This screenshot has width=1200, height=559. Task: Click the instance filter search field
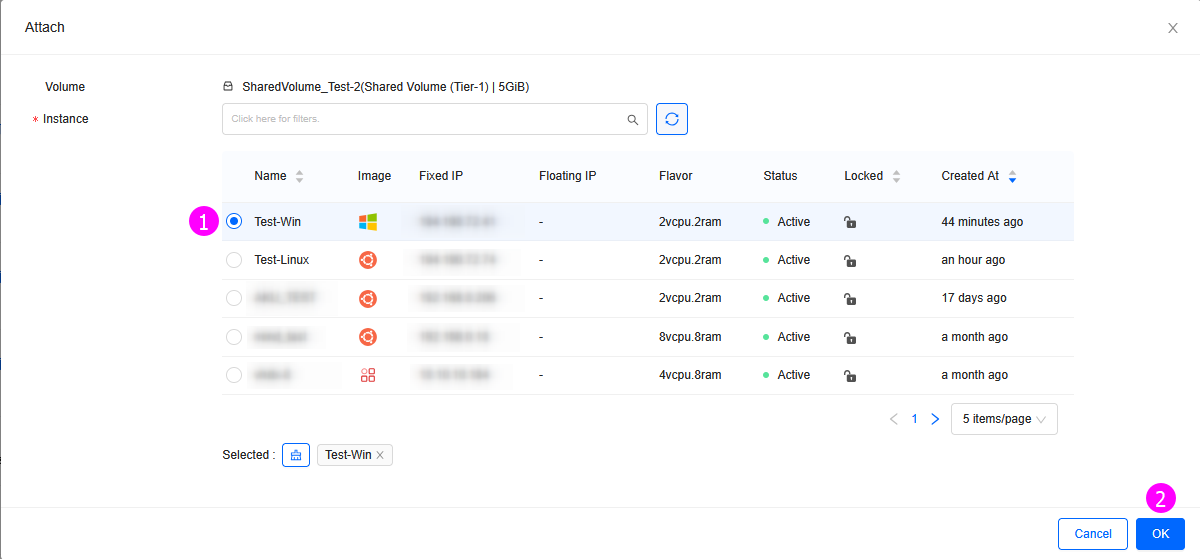(x=435, y=119)
